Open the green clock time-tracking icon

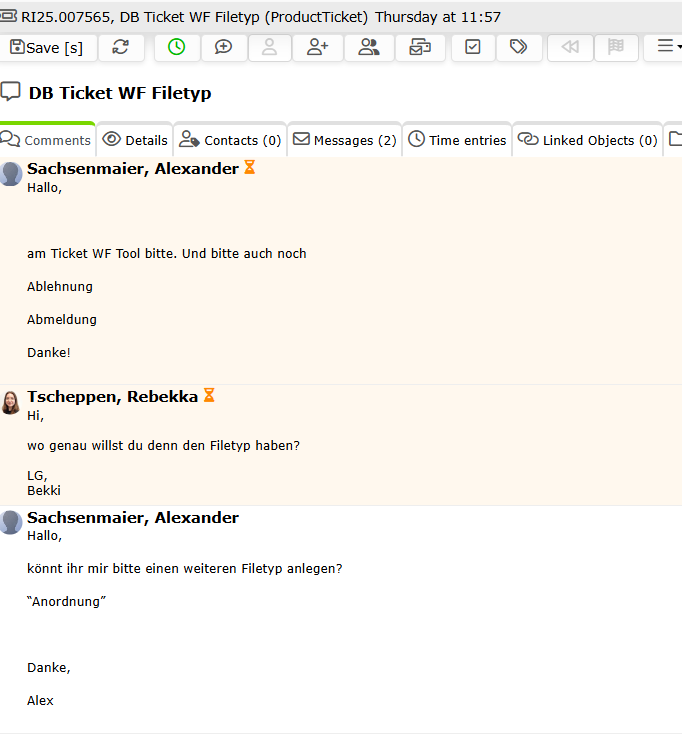click(177, 47)
